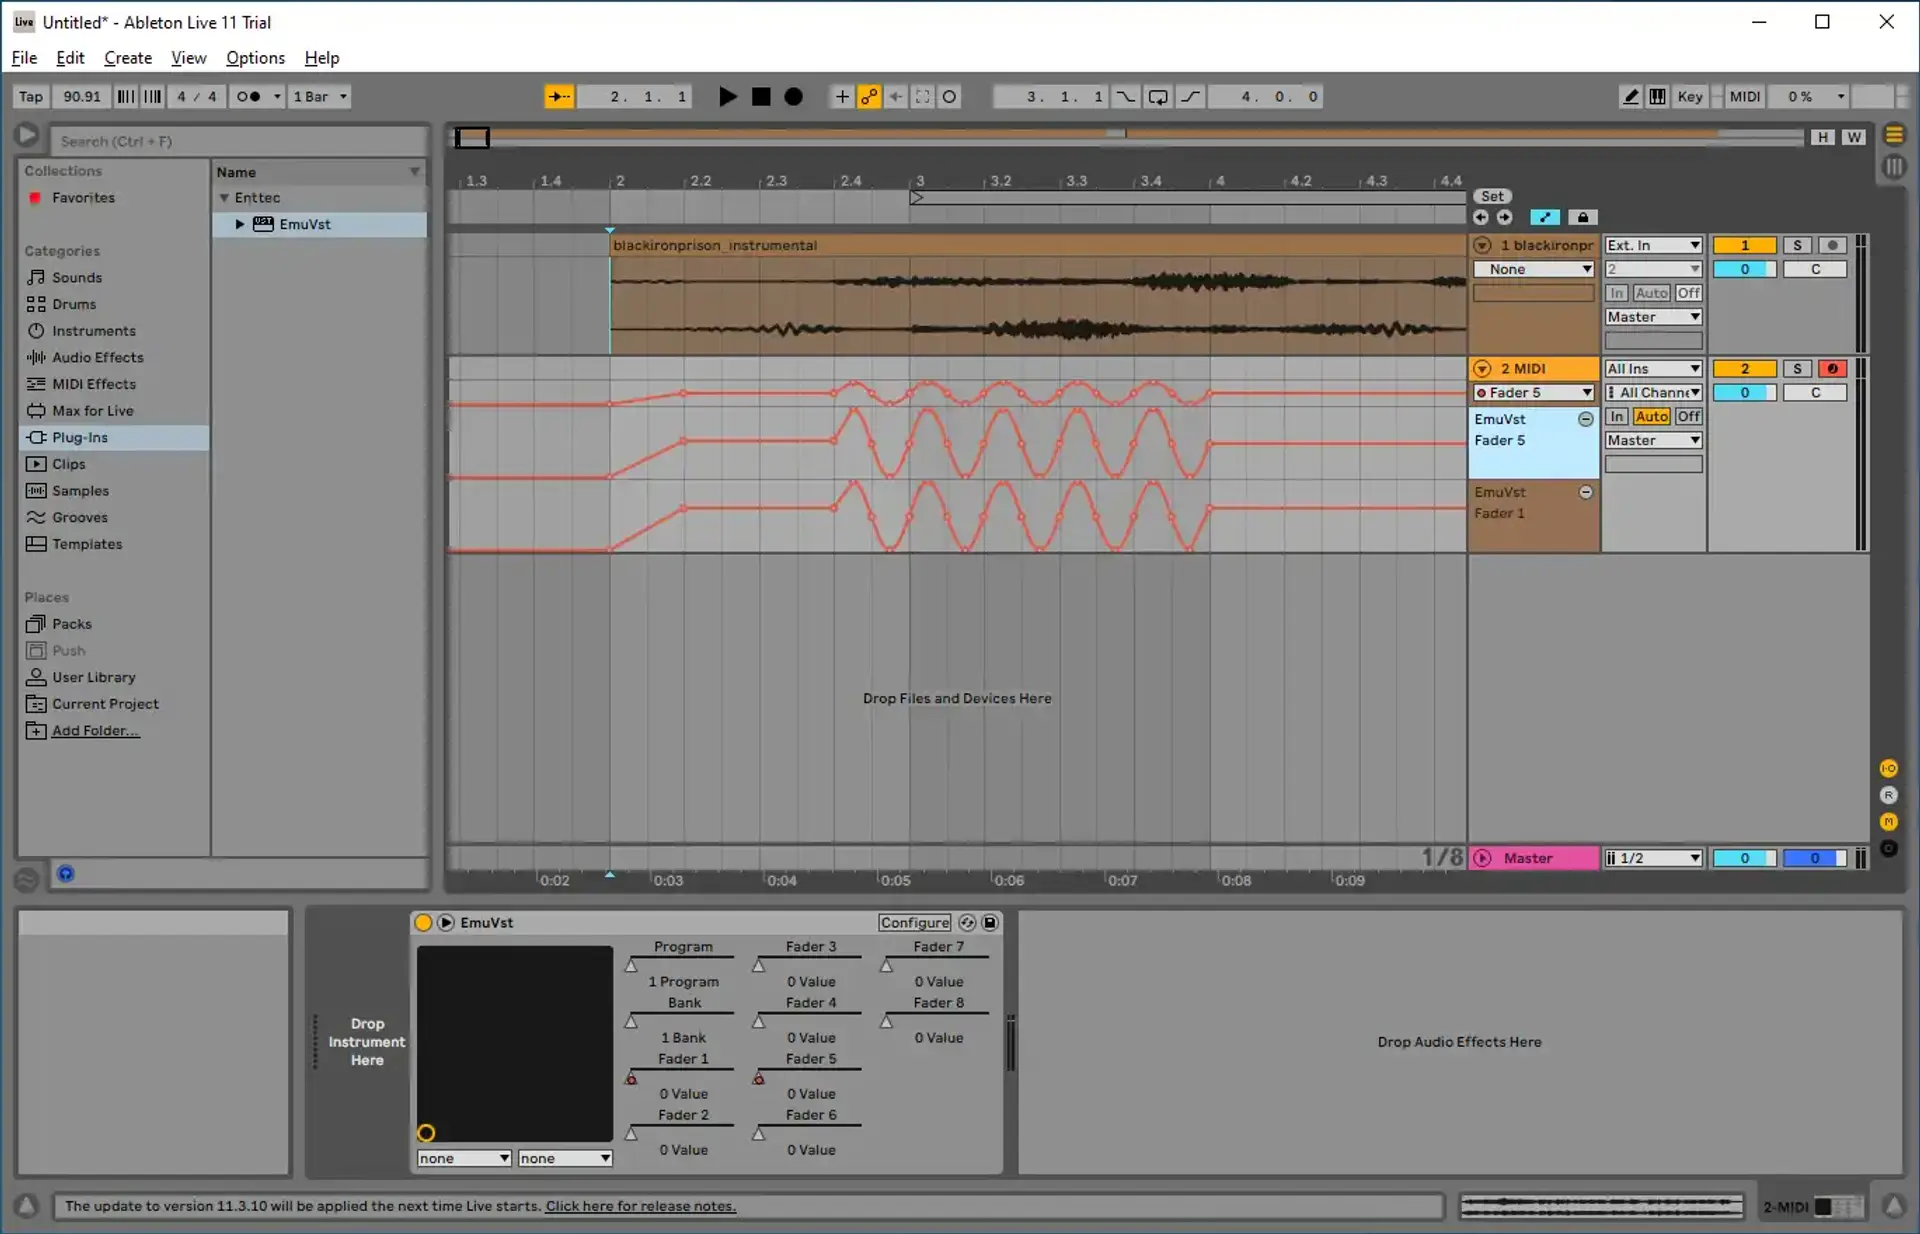Screen dimensions: 1920x1234
Task: Set MIDI track monitor to Off
Action: pyautogui.click(x=1688, y=417)
